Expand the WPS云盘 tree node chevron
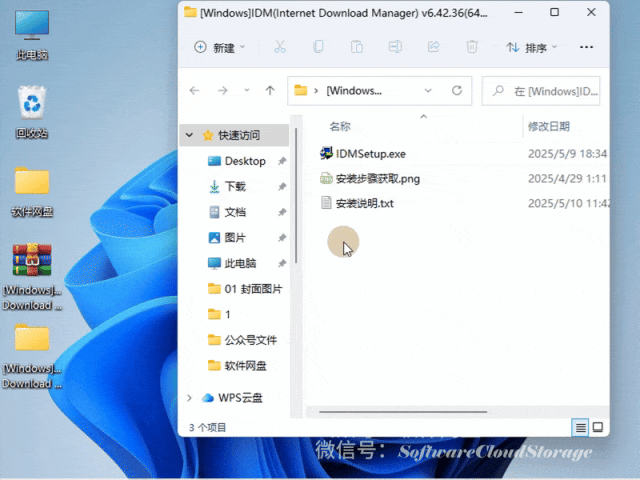This screenshot has height=480, width=640. [189, 398]
